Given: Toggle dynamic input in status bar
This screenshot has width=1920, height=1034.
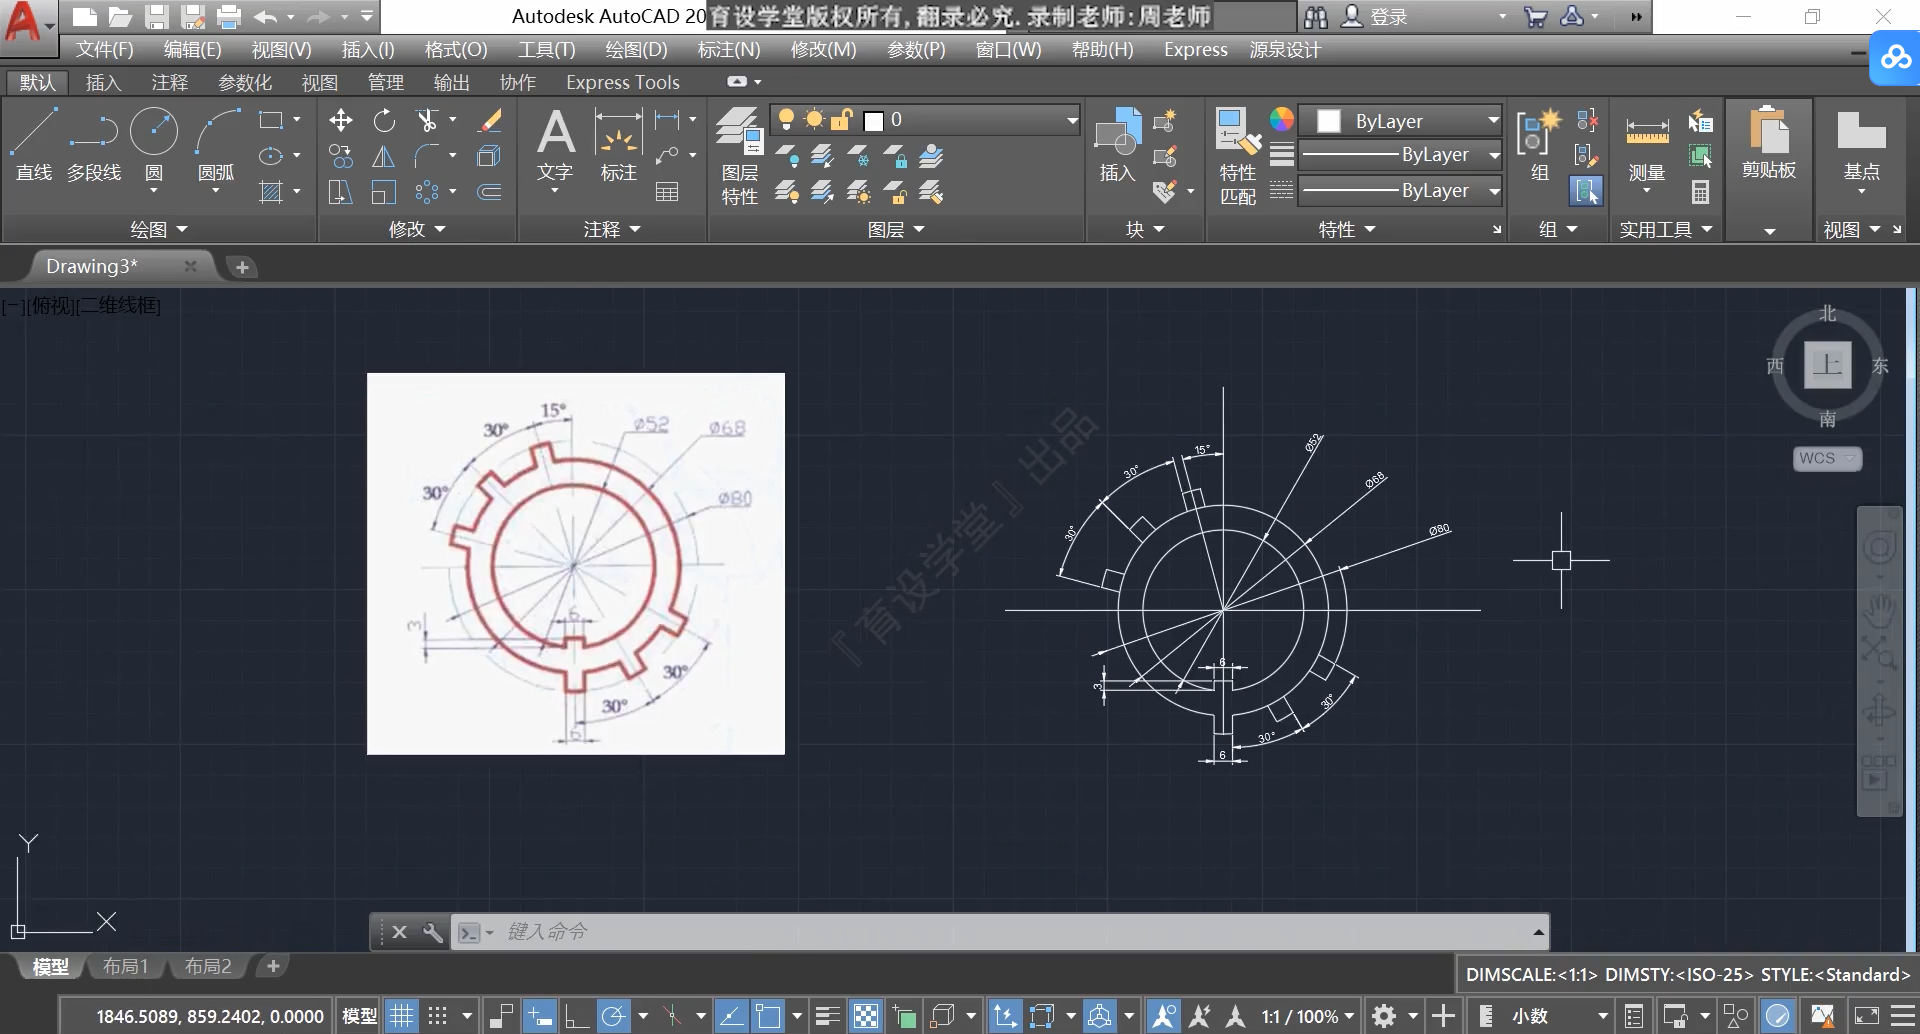Looking at the screenshot, I should [540, 1017].
